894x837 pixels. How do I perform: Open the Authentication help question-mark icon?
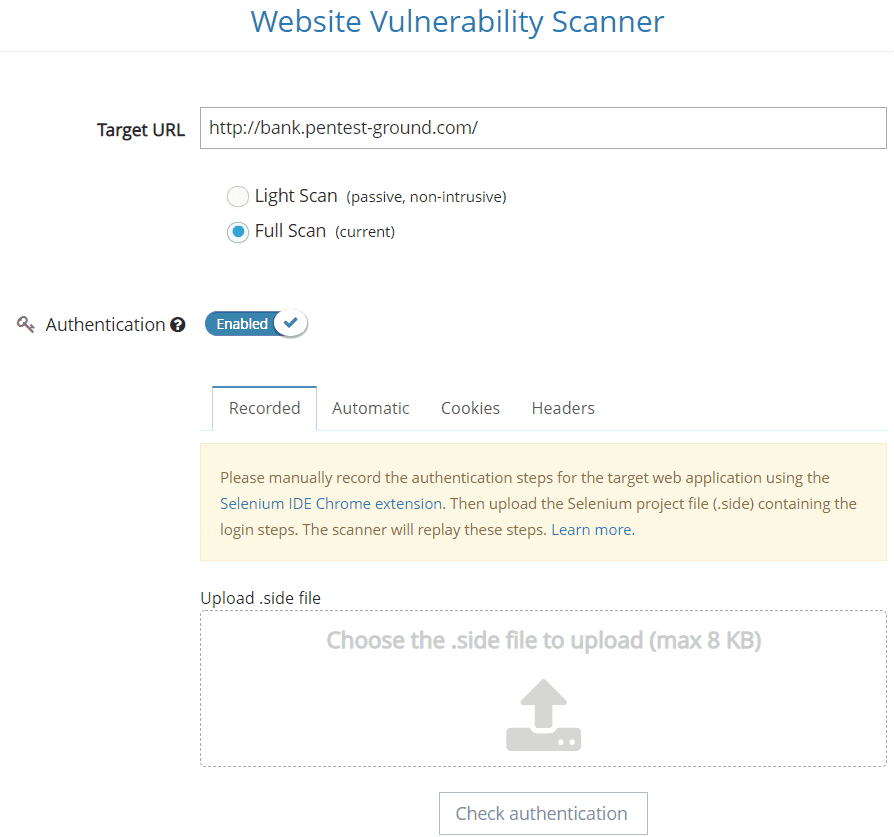point(177,324)
